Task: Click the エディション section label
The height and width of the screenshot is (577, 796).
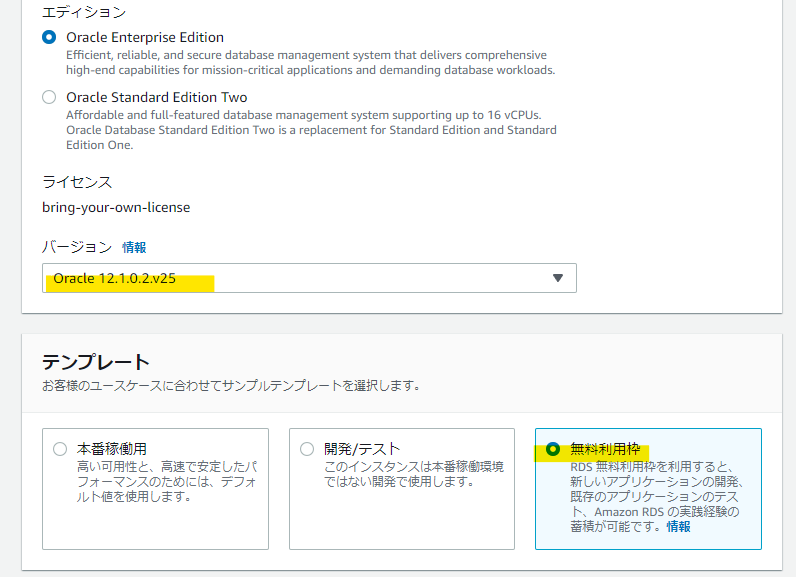Action: 84,12
